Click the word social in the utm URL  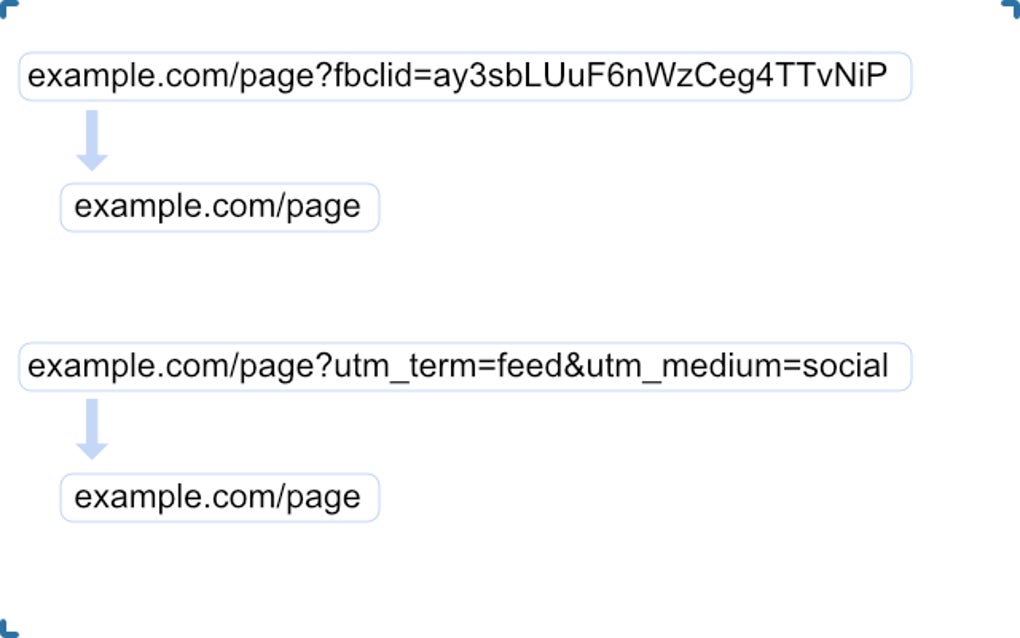click(x=847, y=366)
